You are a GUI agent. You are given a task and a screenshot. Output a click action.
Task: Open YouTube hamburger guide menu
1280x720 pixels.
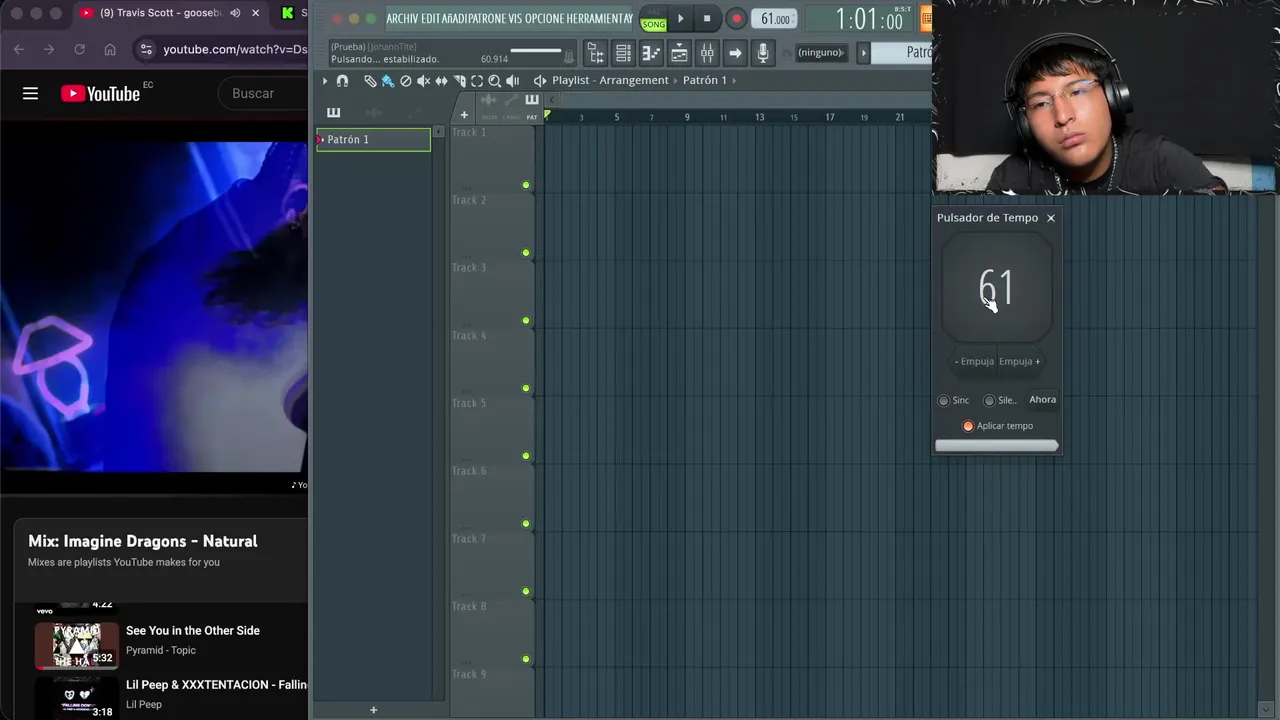(30, 93)
